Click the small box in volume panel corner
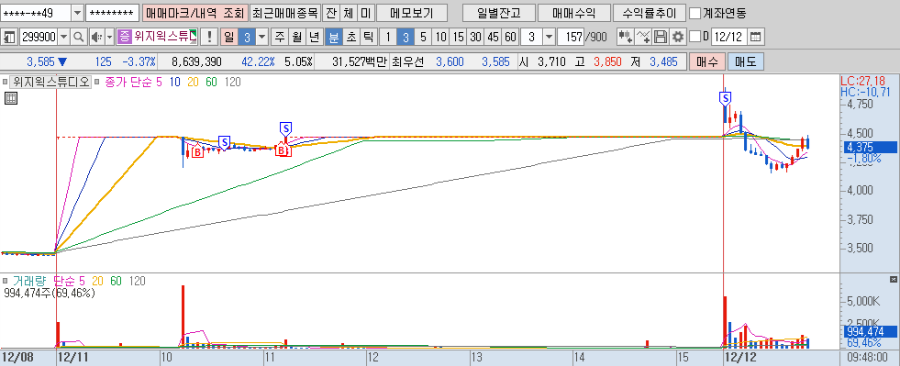This screenshot has width=900, height=366. [x=893, y=279]
